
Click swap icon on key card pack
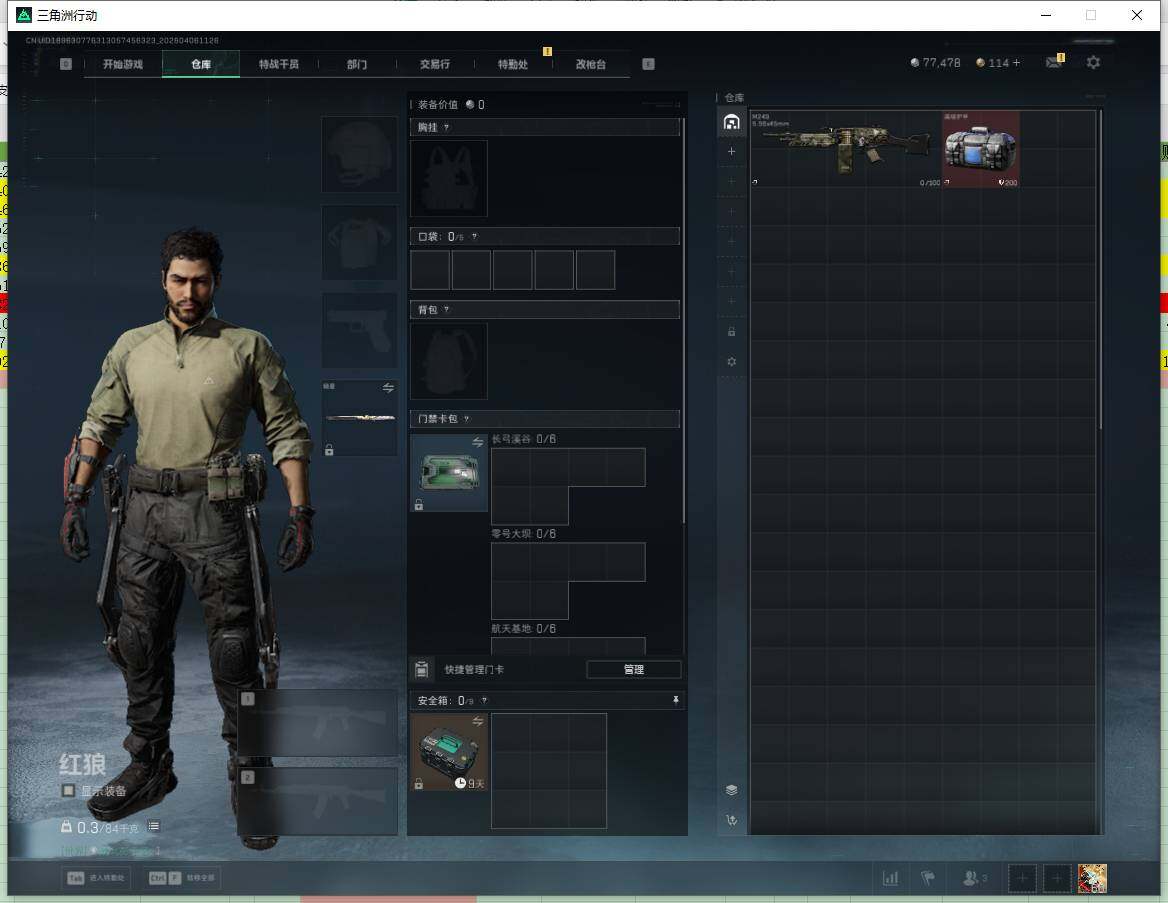tap(477, 442)
